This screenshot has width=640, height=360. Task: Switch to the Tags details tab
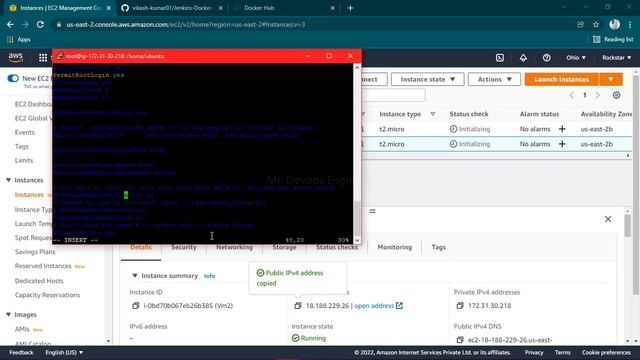(x=438, y=247)
